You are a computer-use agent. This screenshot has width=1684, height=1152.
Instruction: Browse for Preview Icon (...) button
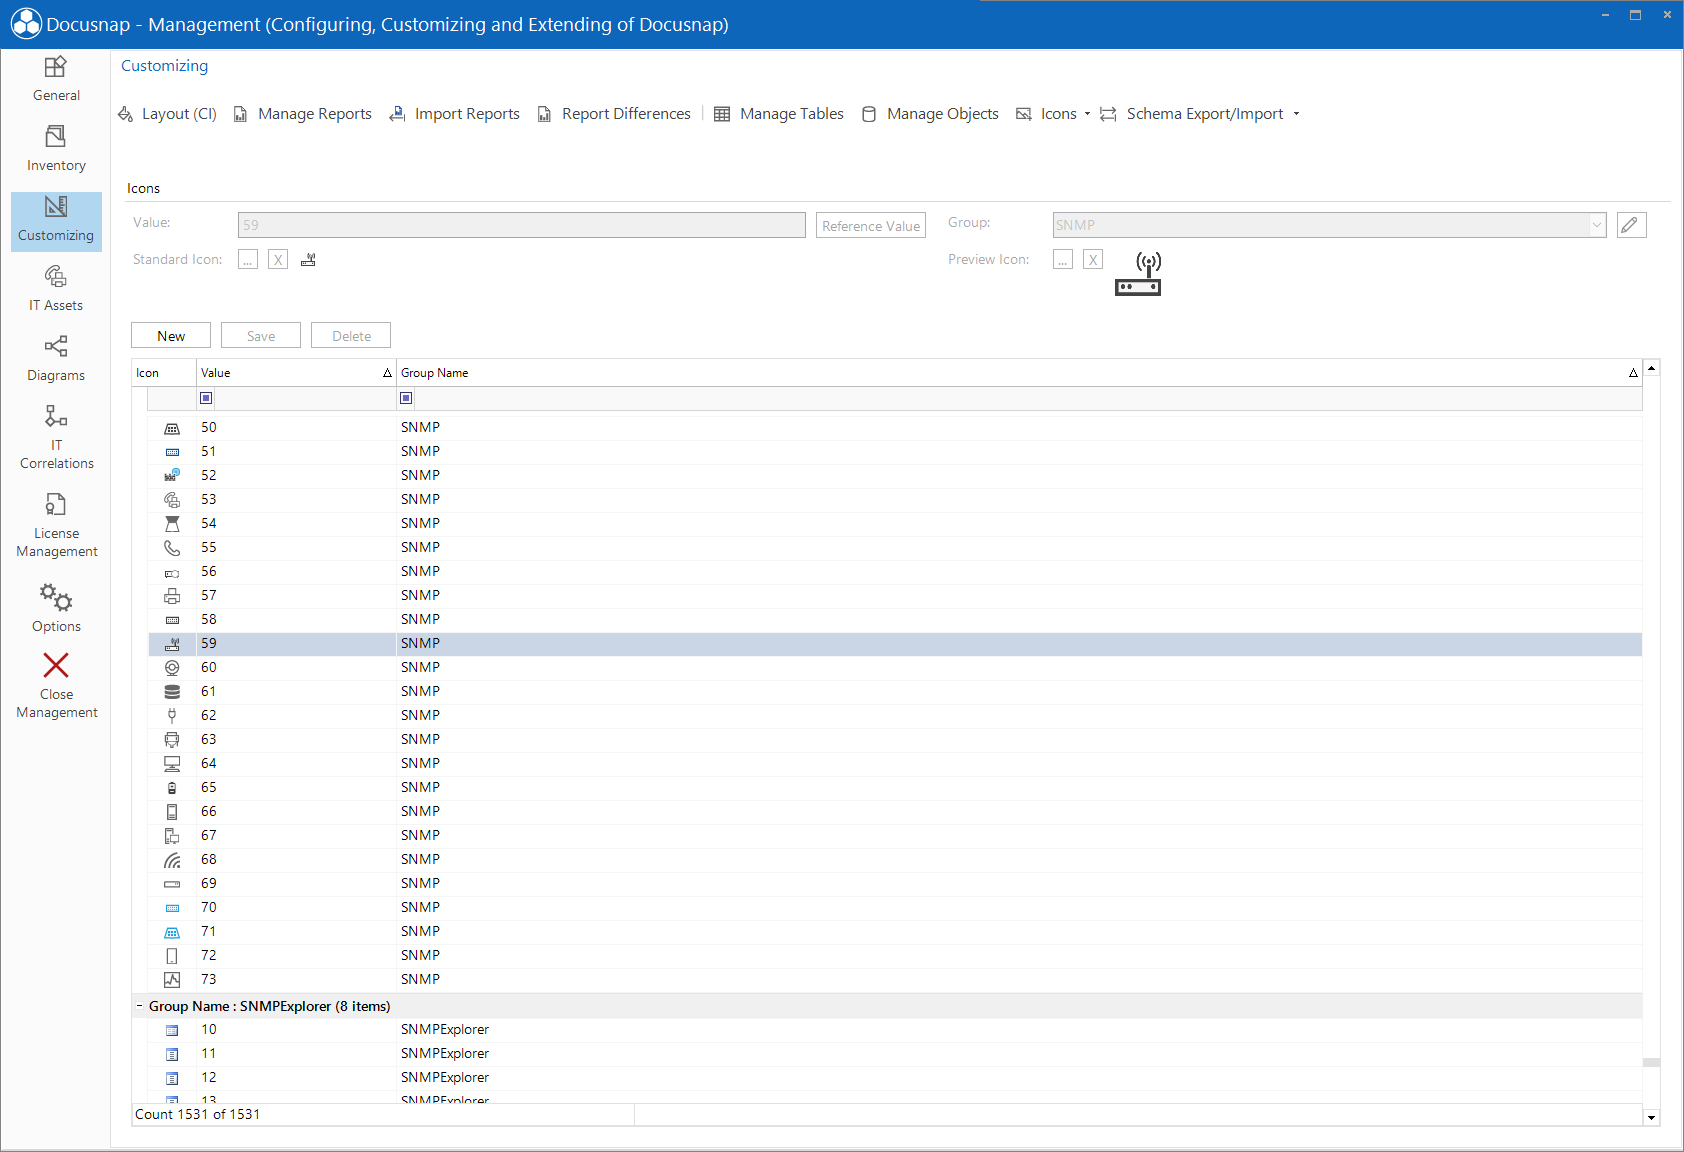tap(1063, 260)
